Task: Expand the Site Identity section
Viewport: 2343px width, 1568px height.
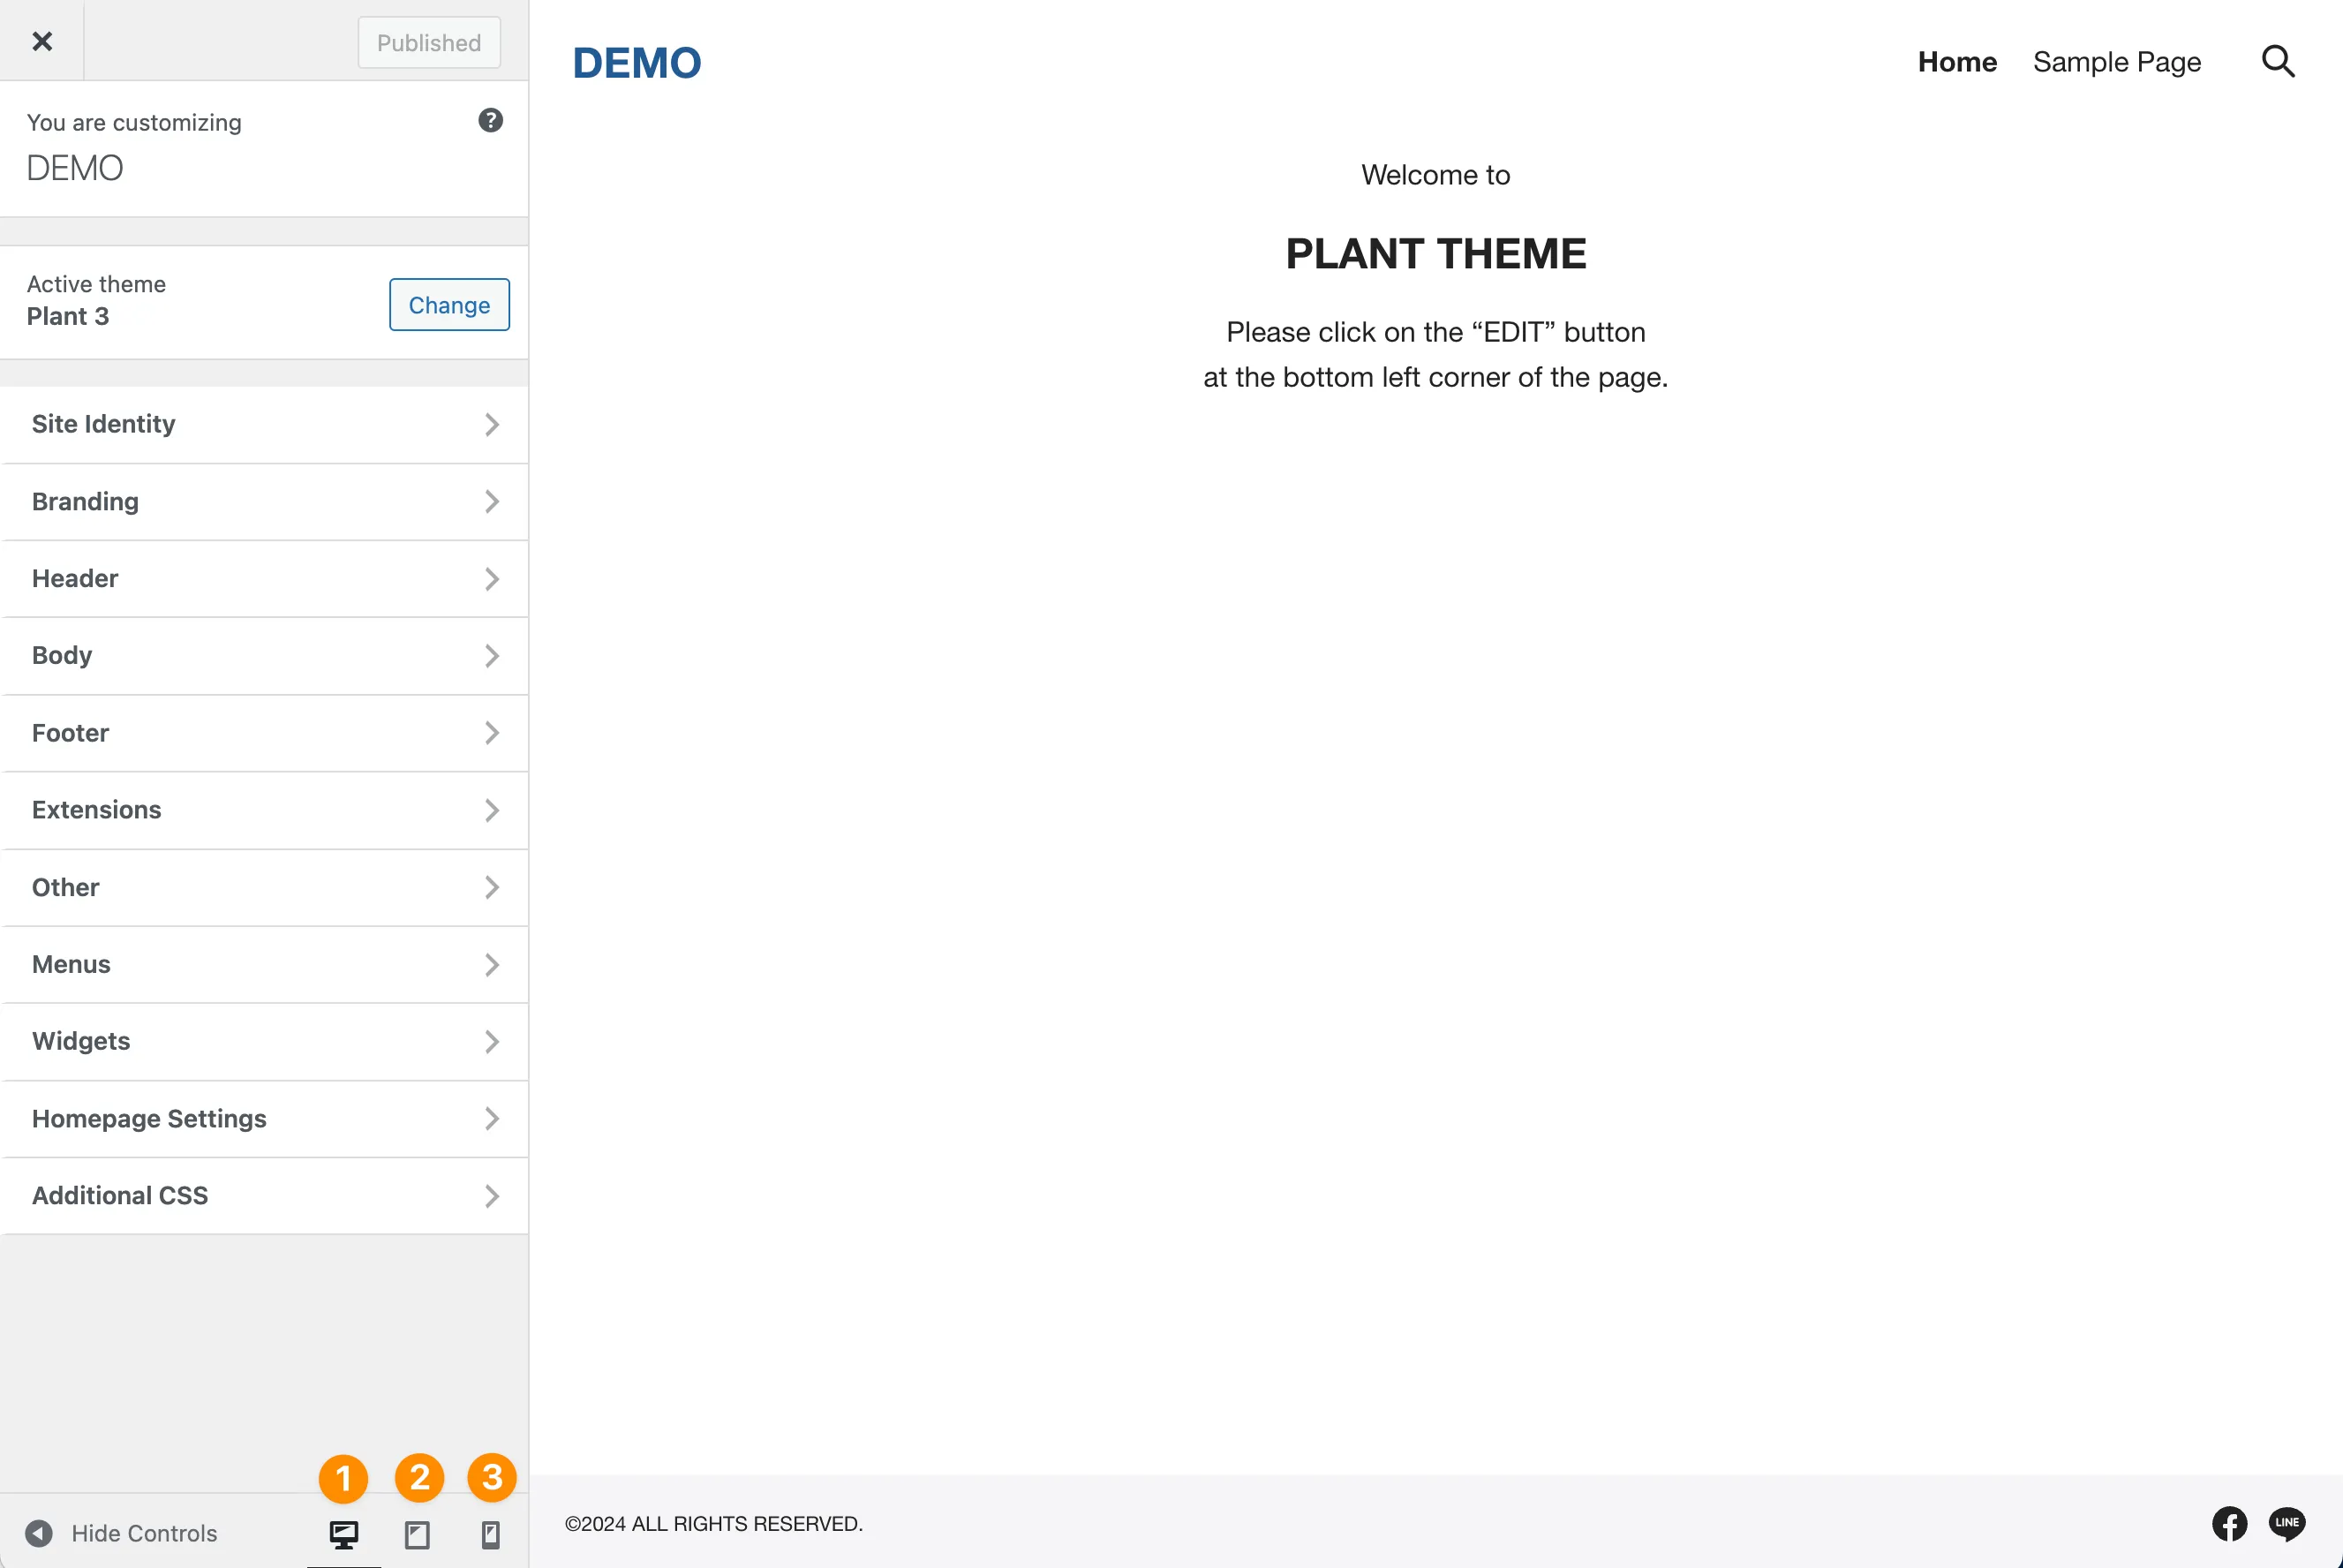Action: 266,424
